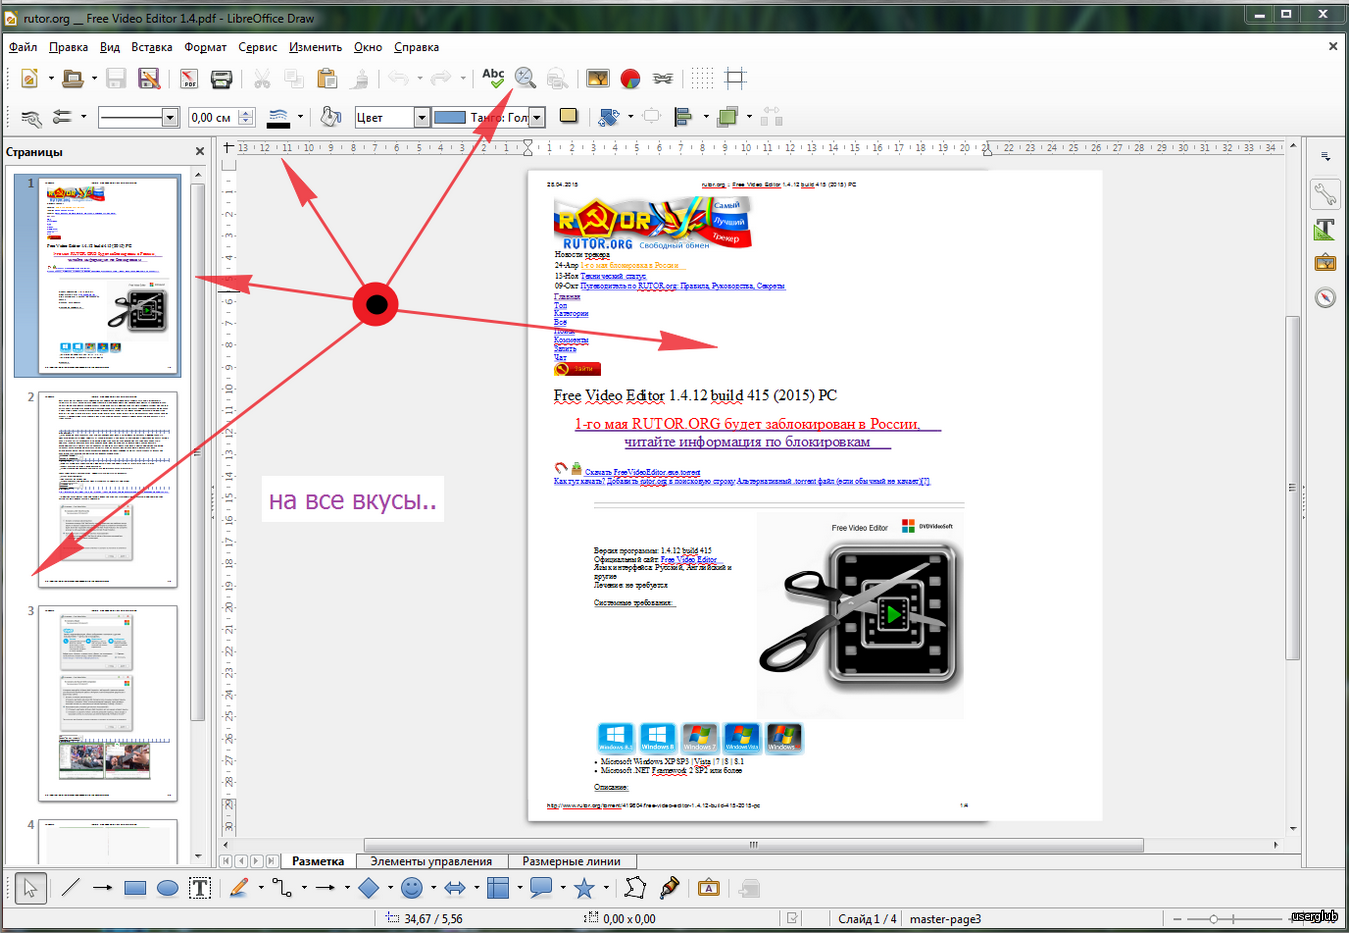Screen dimensions: 1349x933
Task: Open the Изменить menu
Action: (x=315, y=47)
